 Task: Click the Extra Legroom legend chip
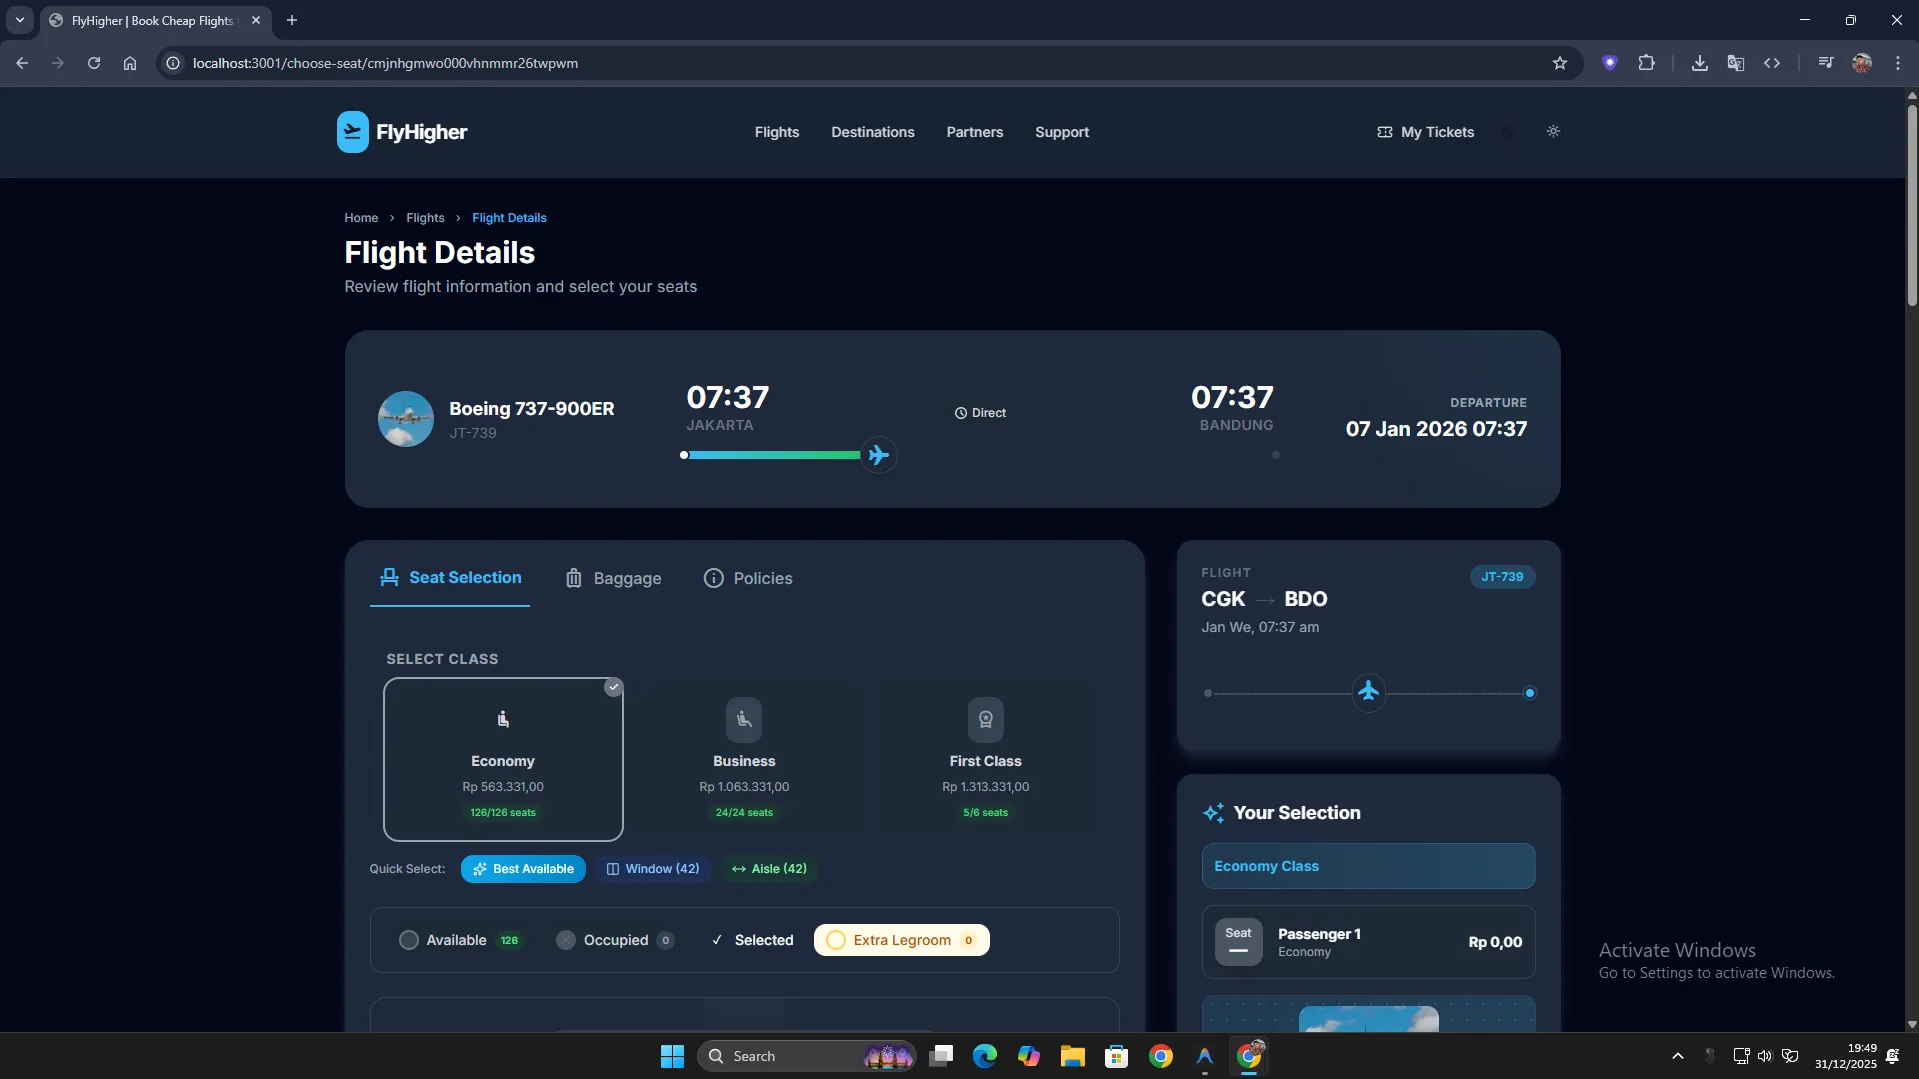[x=901, y=940]
